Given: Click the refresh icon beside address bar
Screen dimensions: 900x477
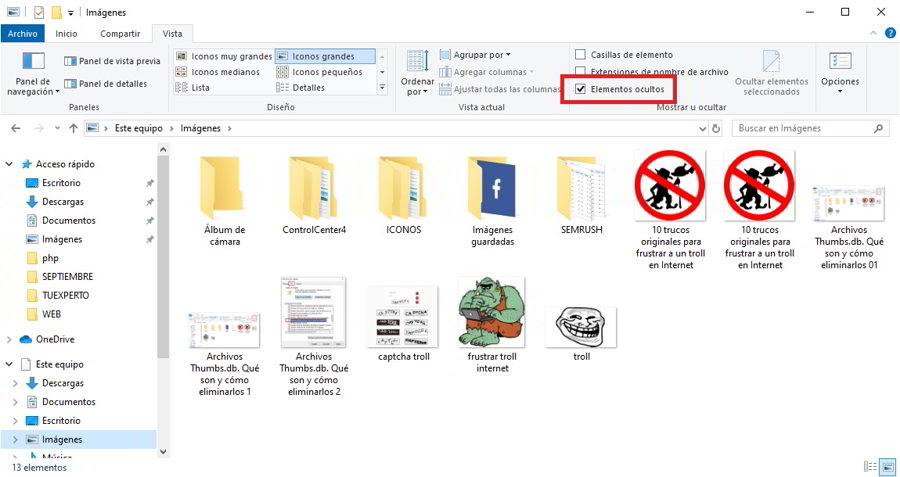Looking at the screenshot, I should click(x=714, y=129).
